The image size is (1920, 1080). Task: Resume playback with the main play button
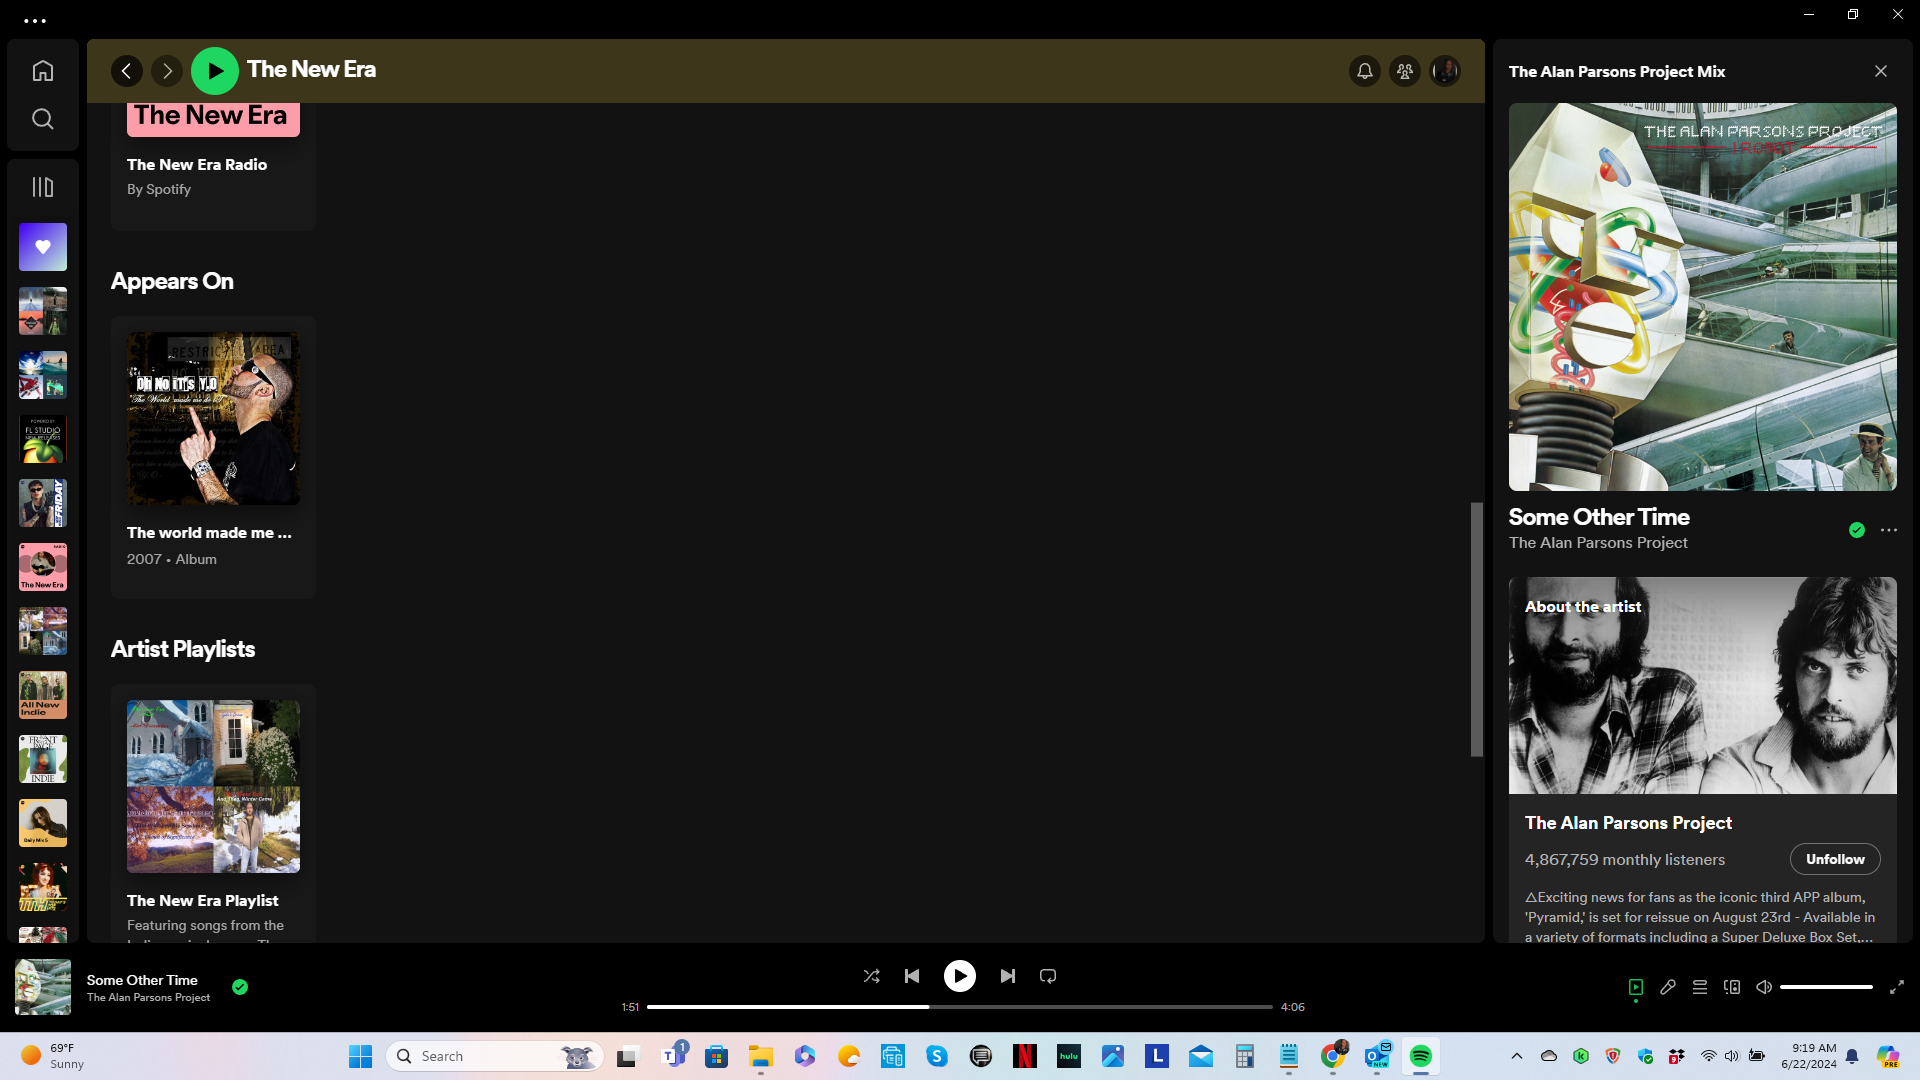tap(960, 976)
